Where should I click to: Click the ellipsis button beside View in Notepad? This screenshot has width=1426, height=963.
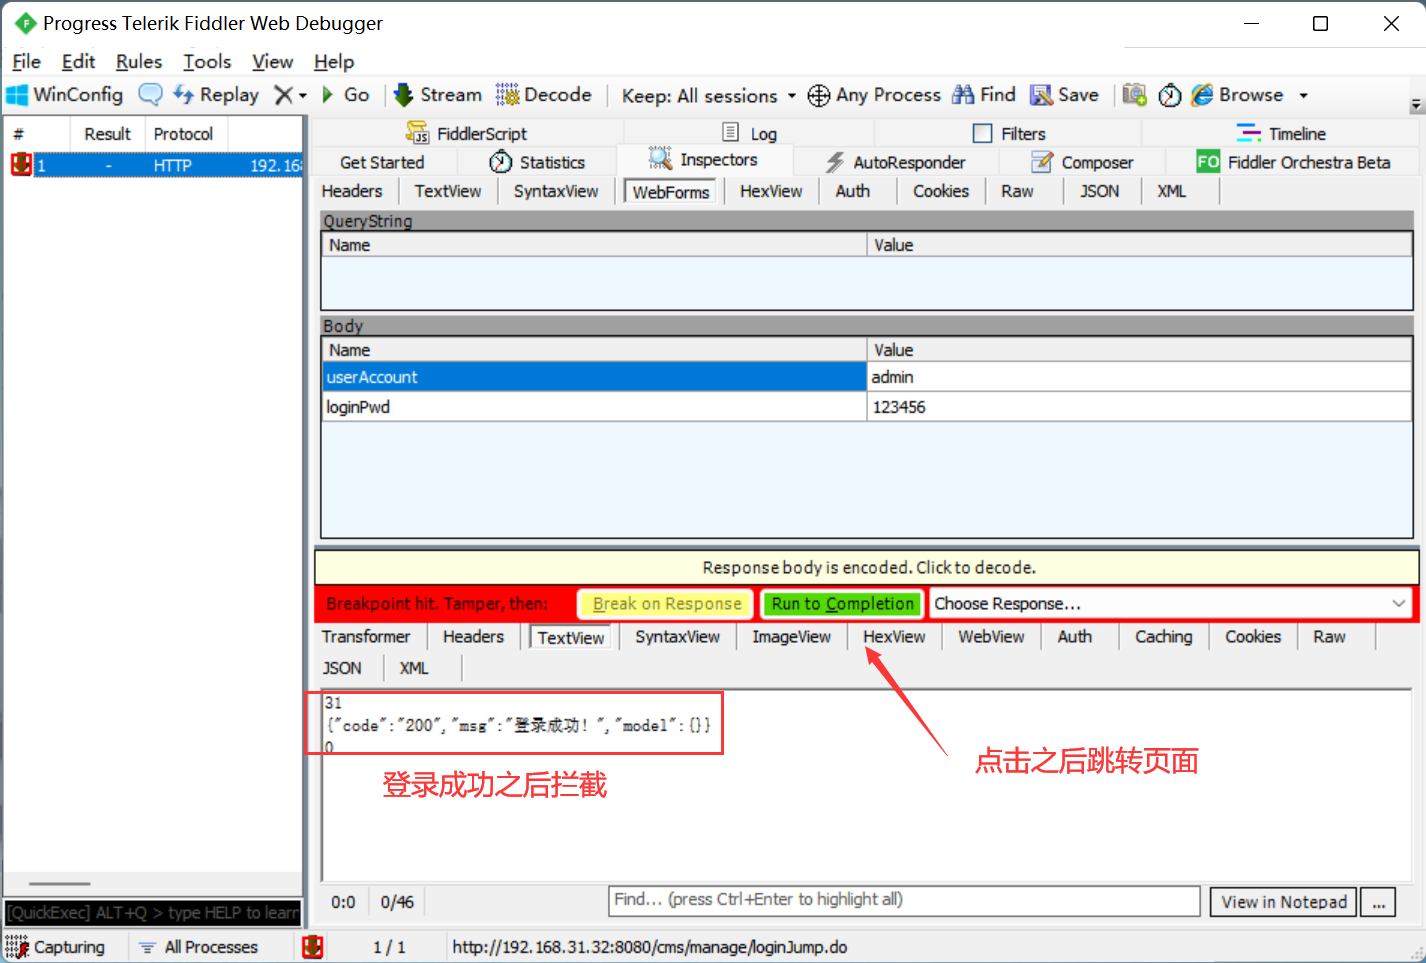(1379, 902)
